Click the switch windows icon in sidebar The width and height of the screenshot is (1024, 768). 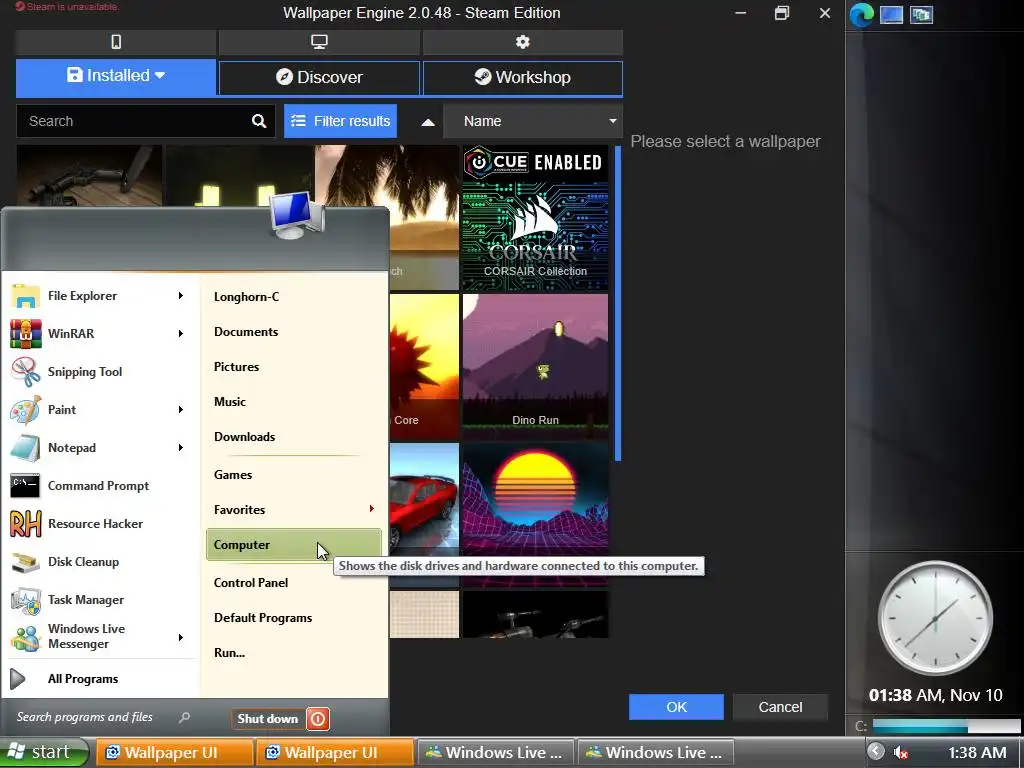click(921, 14)
